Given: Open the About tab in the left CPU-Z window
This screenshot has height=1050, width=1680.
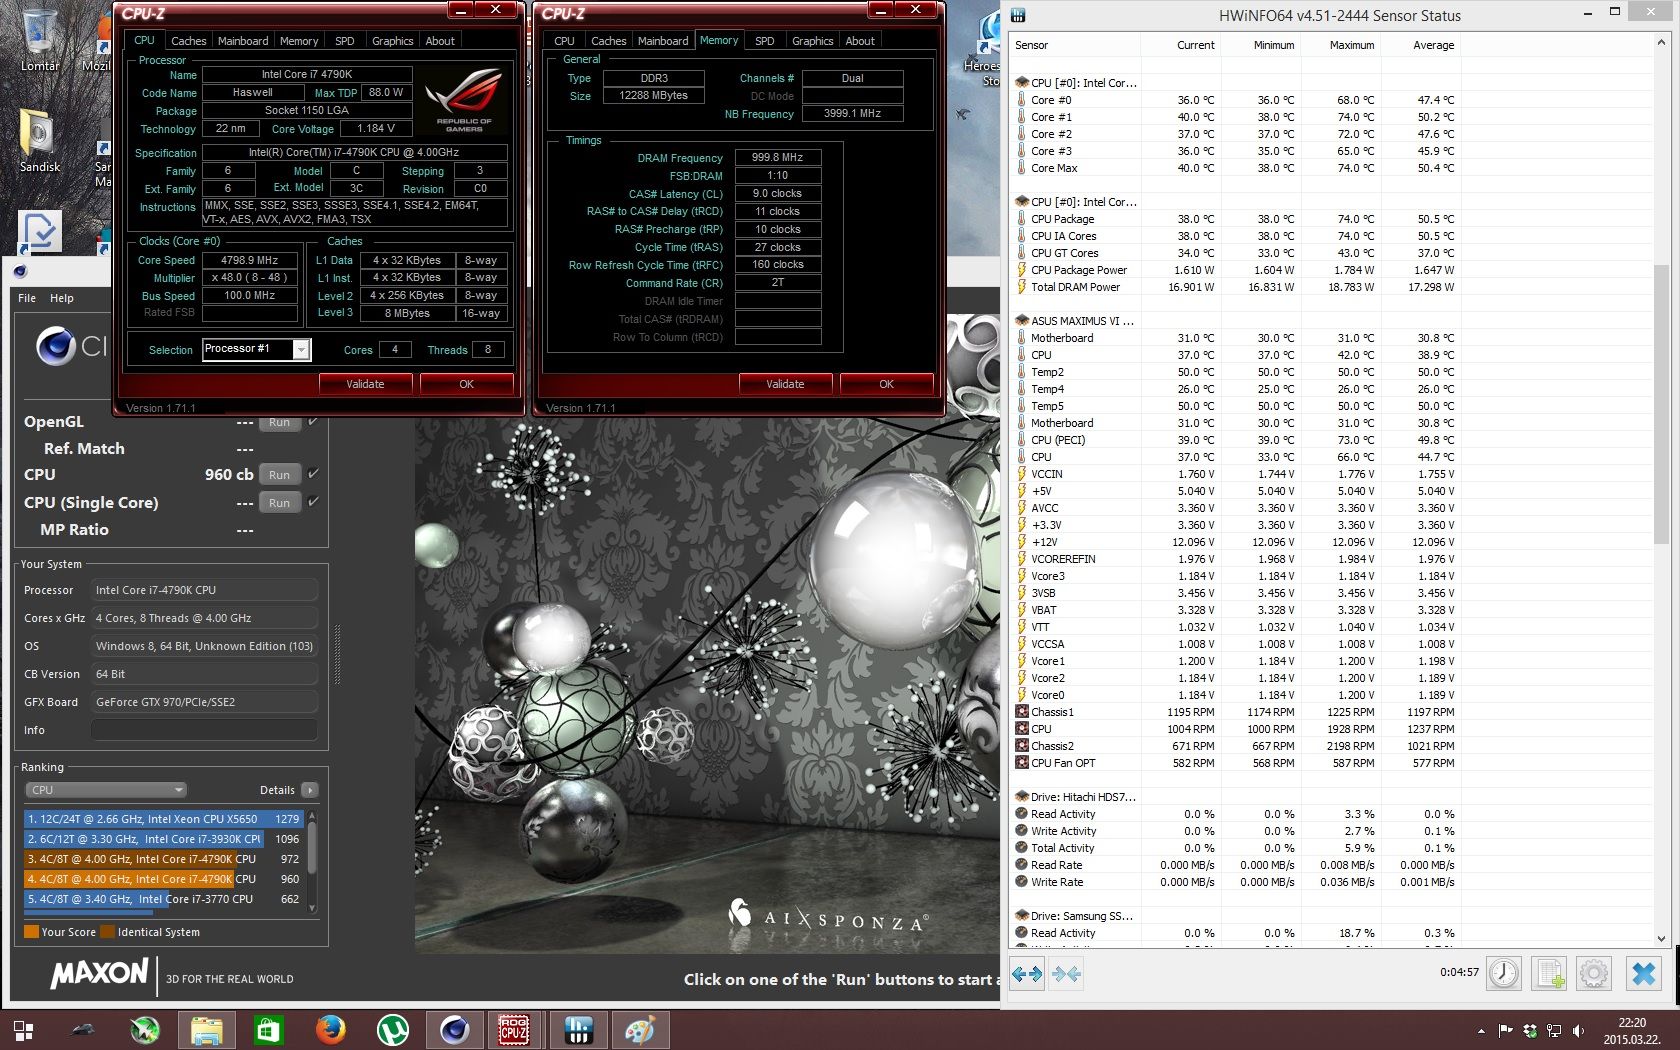Looking at the screenshot, I should pos(440,41).
